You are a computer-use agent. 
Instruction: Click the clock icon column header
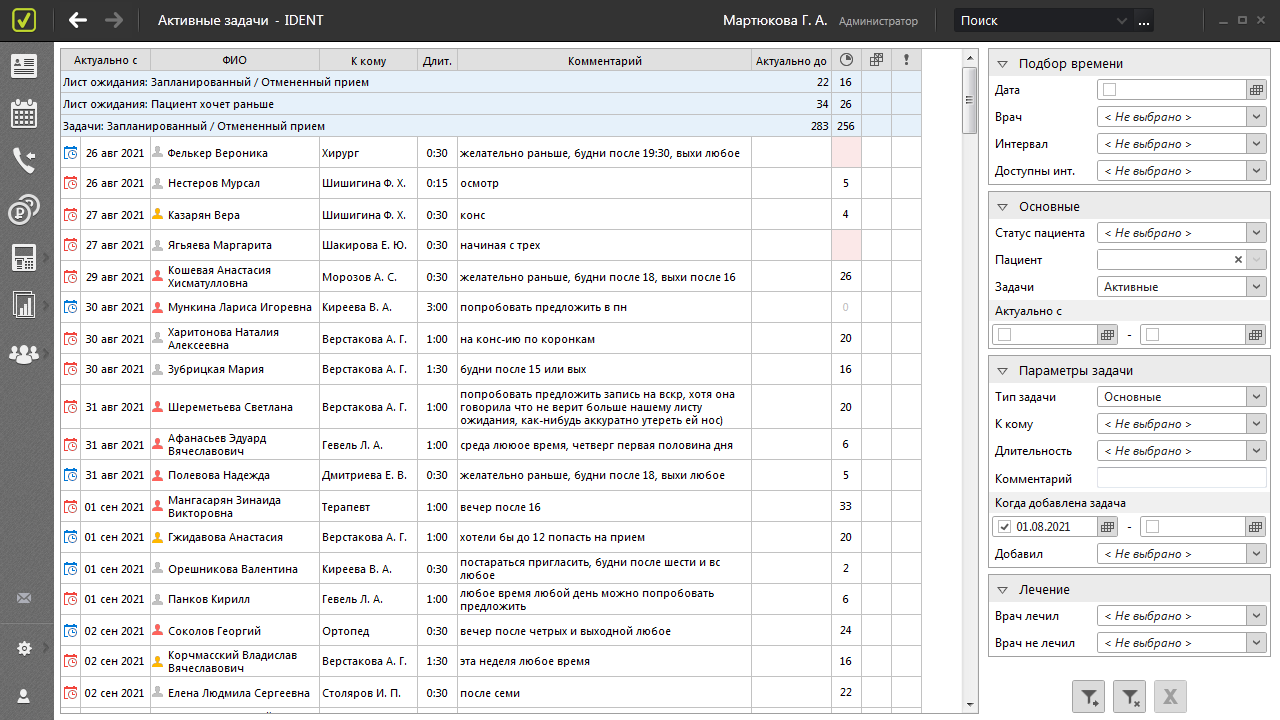(x=846, y=60)
